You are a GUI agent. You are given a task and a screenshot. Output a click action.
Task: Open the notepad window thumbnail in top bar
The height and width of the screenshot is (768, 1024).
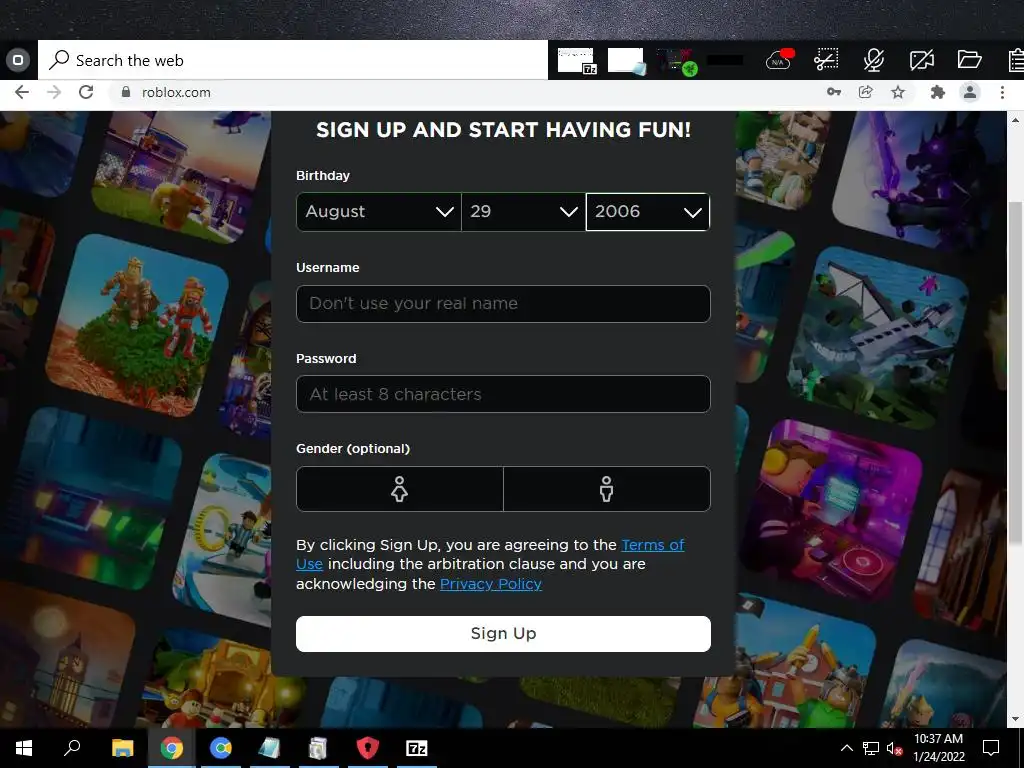(x=626, y=61)
